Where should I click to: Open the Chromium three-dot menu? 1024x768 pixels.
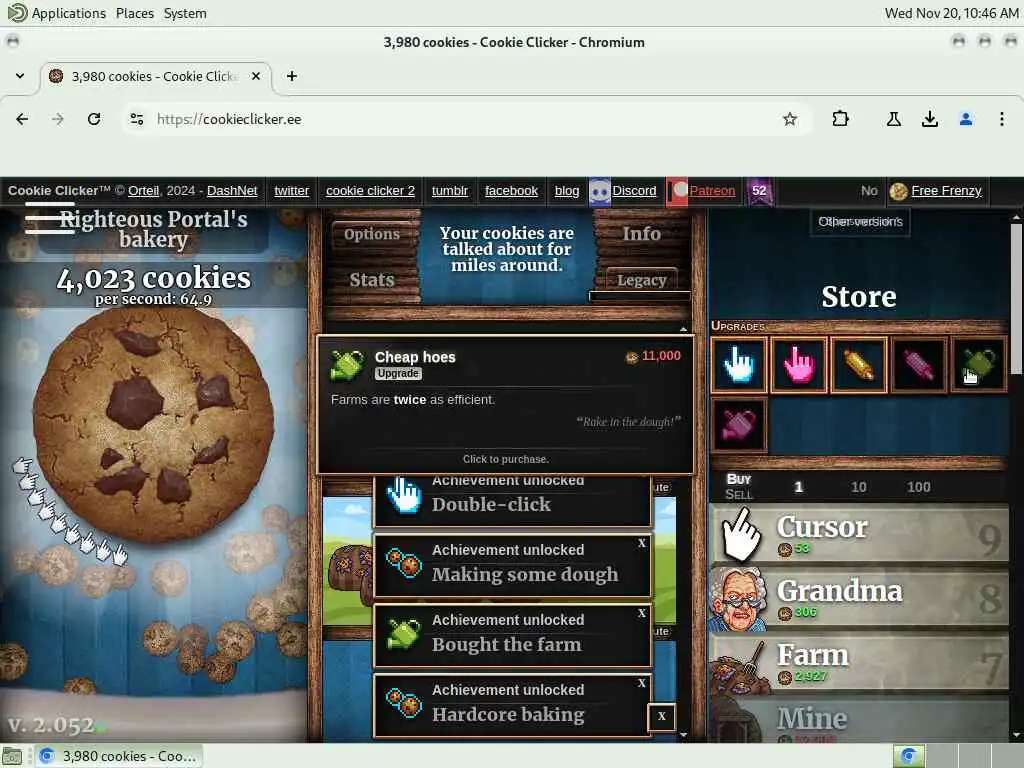(x=1002, y=119)
